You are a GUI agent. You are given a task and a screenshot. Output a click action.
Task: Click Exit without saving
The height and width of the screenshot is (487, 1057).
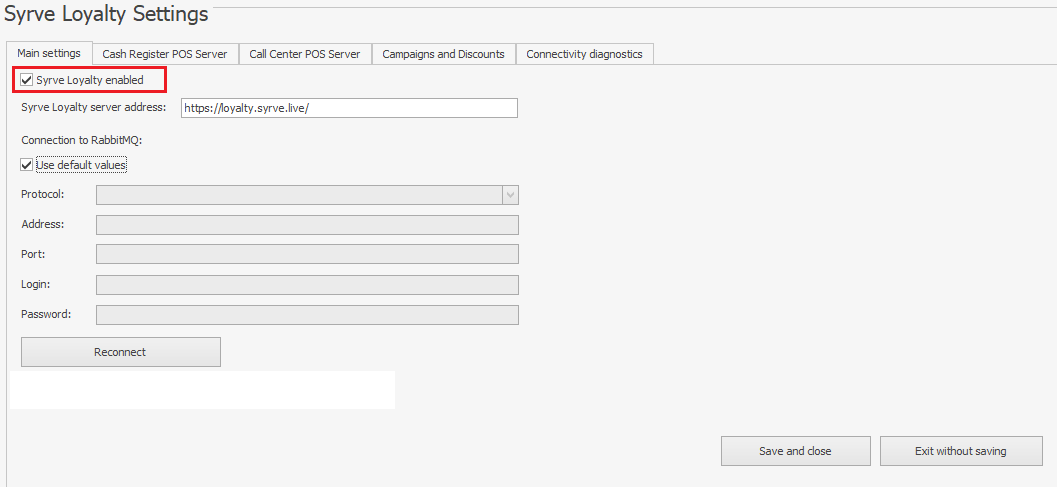(960, 451)
